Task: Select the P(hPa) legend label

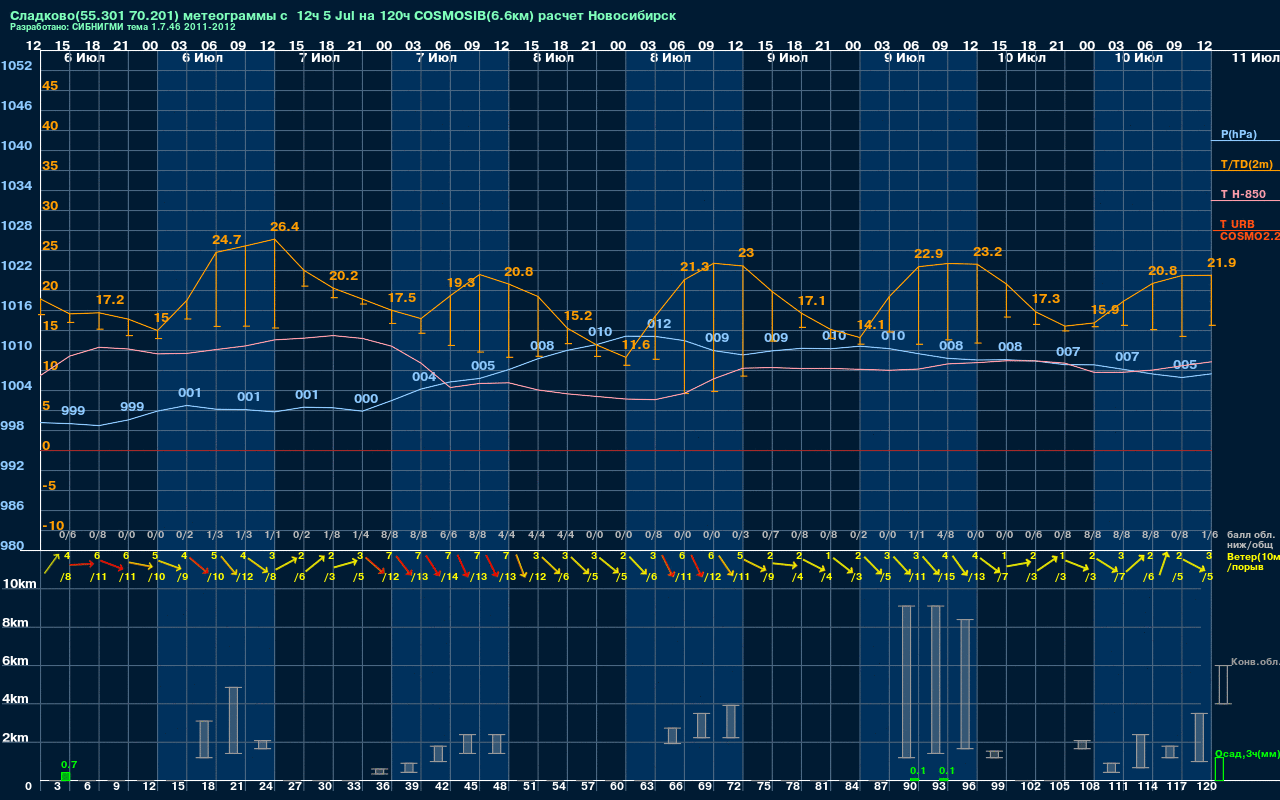Action: coord(1238,134)
